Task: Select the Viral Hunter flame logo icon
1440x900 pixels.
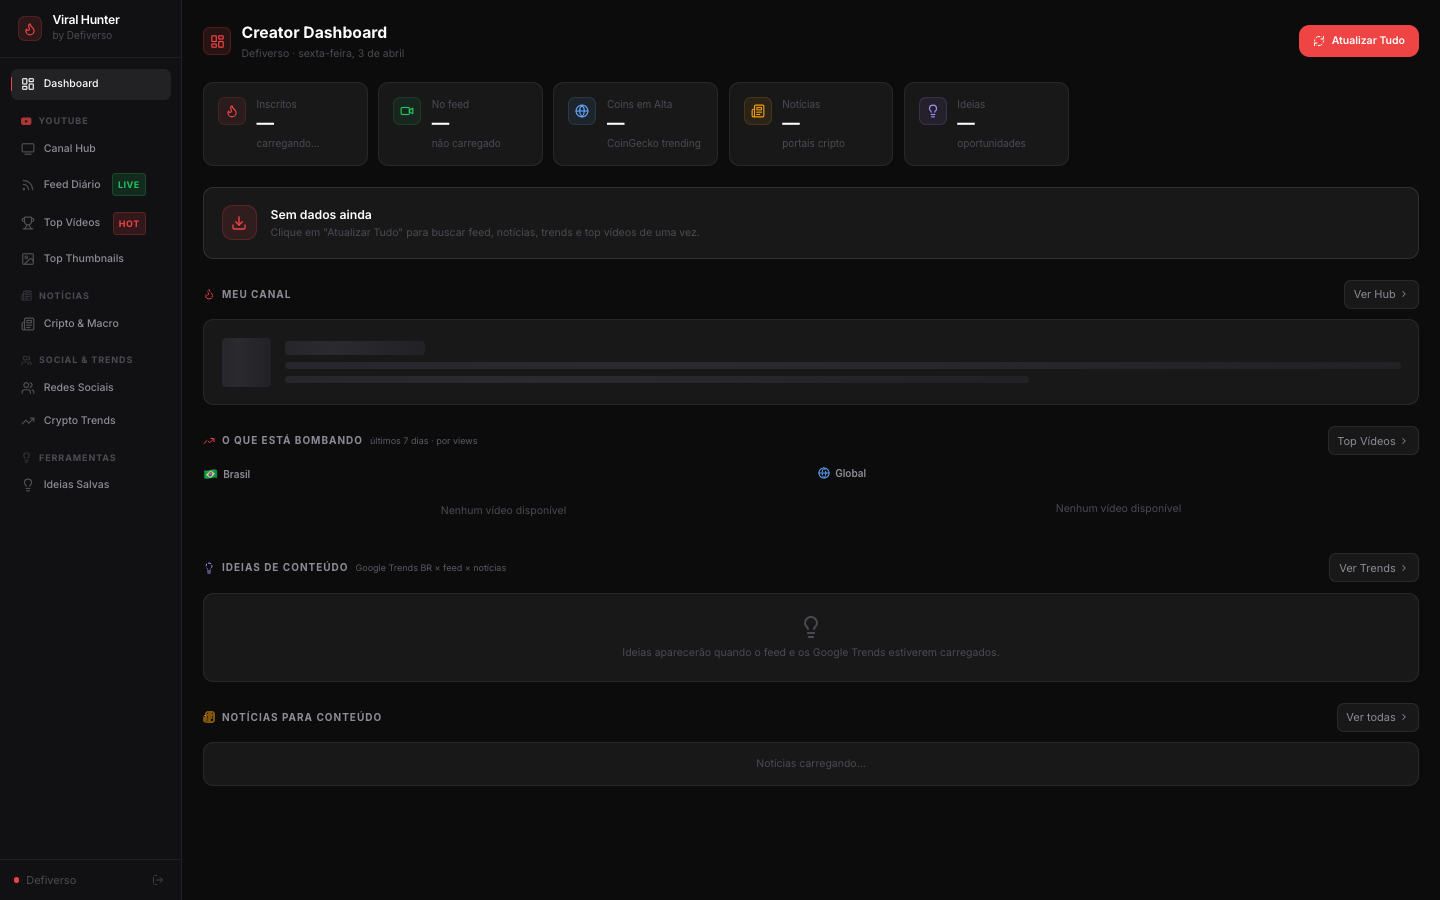Action: click(29, 29)
